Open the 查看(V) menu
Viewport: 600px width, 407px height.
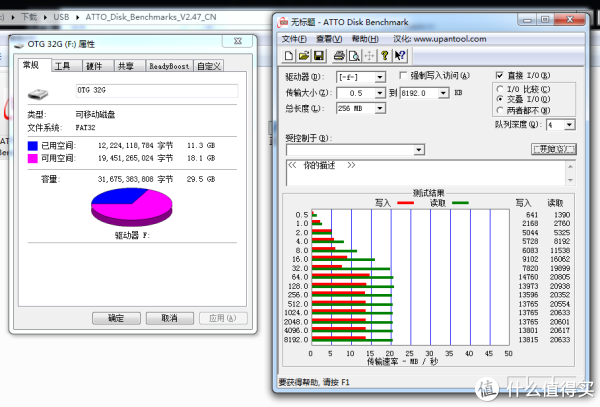coord(329,39)
